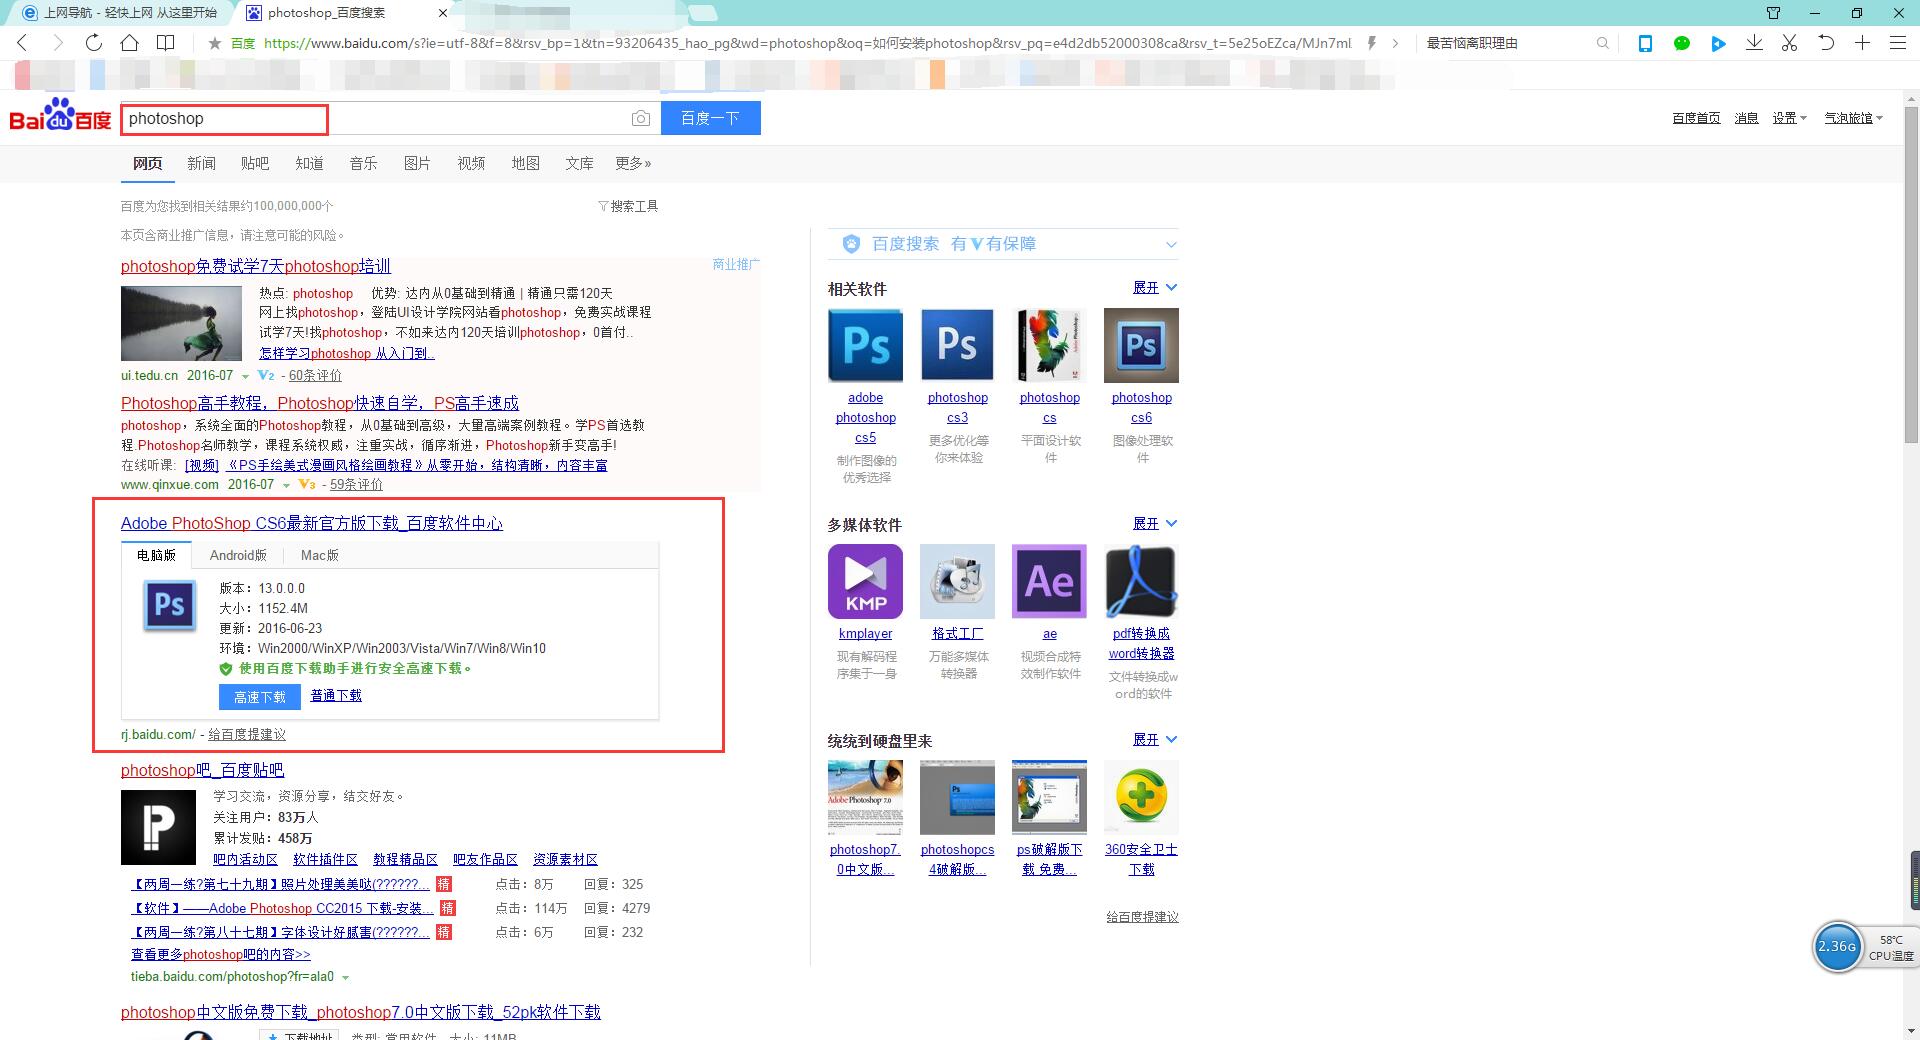
Task: Click the 百度一下 search button
Action: coord(710,118)
